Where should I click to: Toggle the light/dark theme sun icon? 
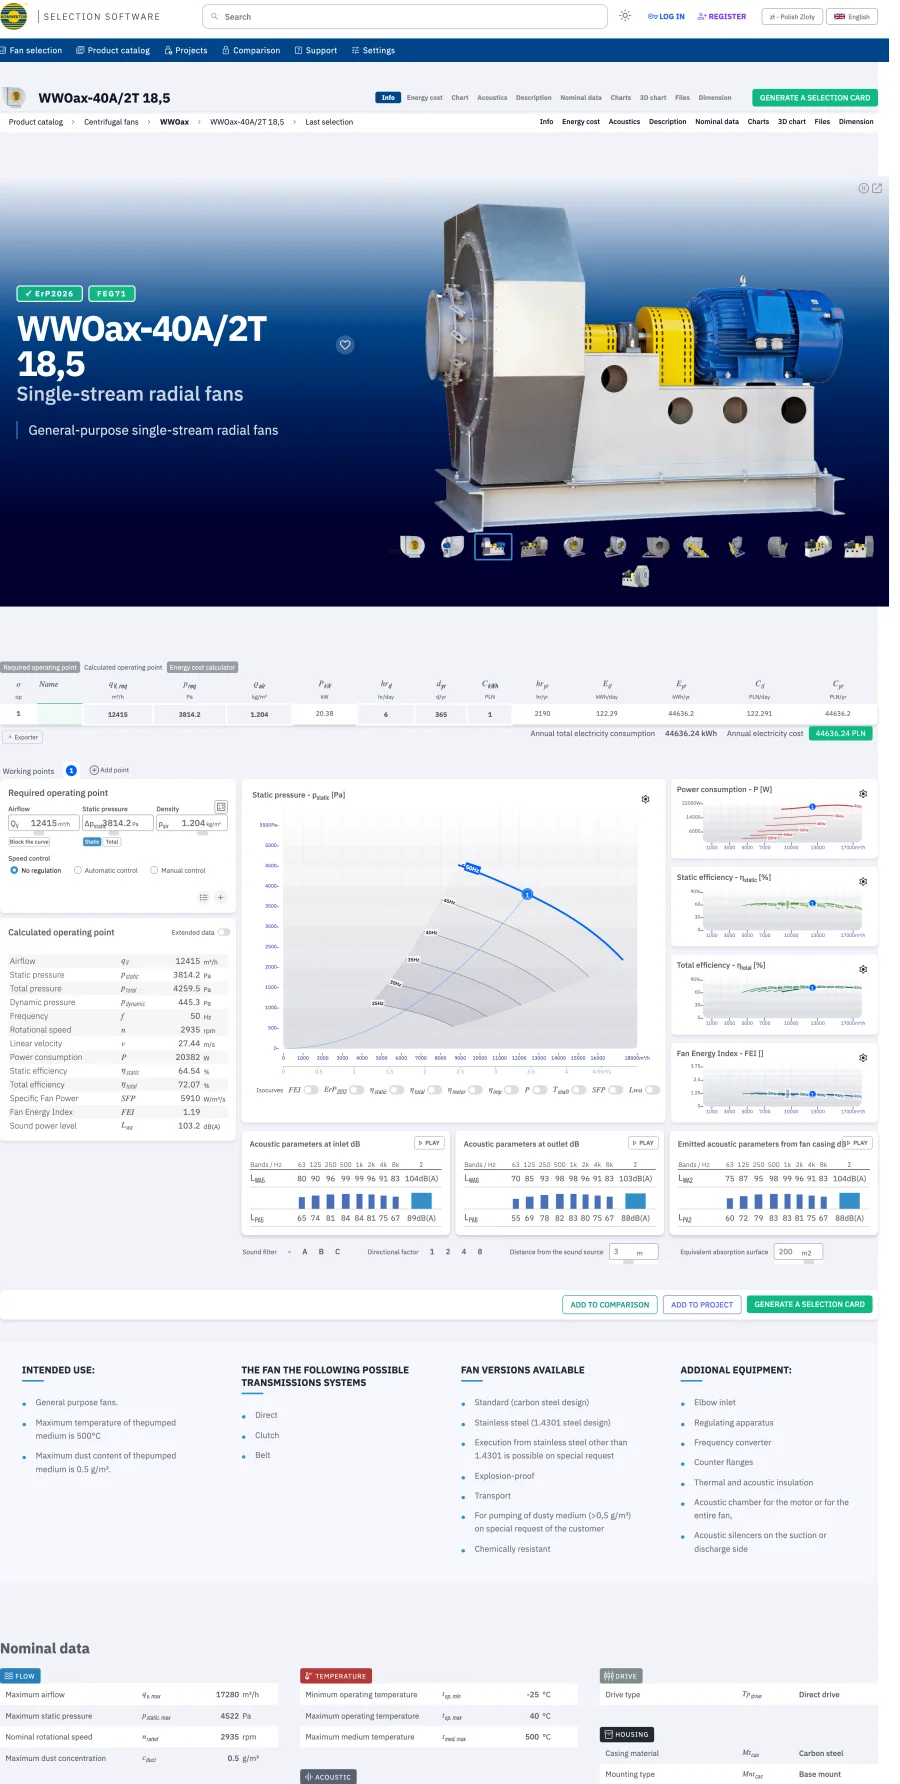pyautogui.click(x=625, y=16)
